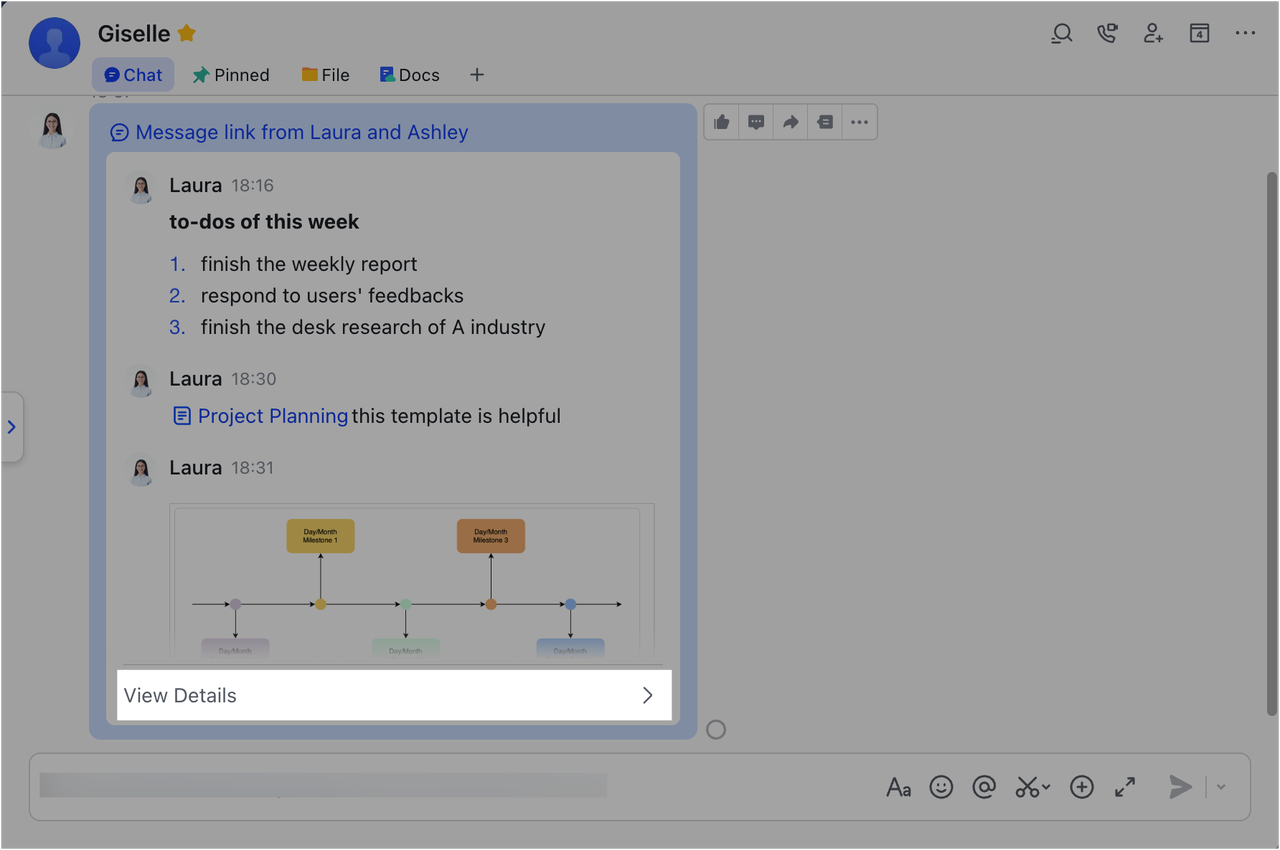The height and width of the screenshot is (850, 1280).
Task: Open text formatting with the Aa icon
Action: click(x=897, y=787)
